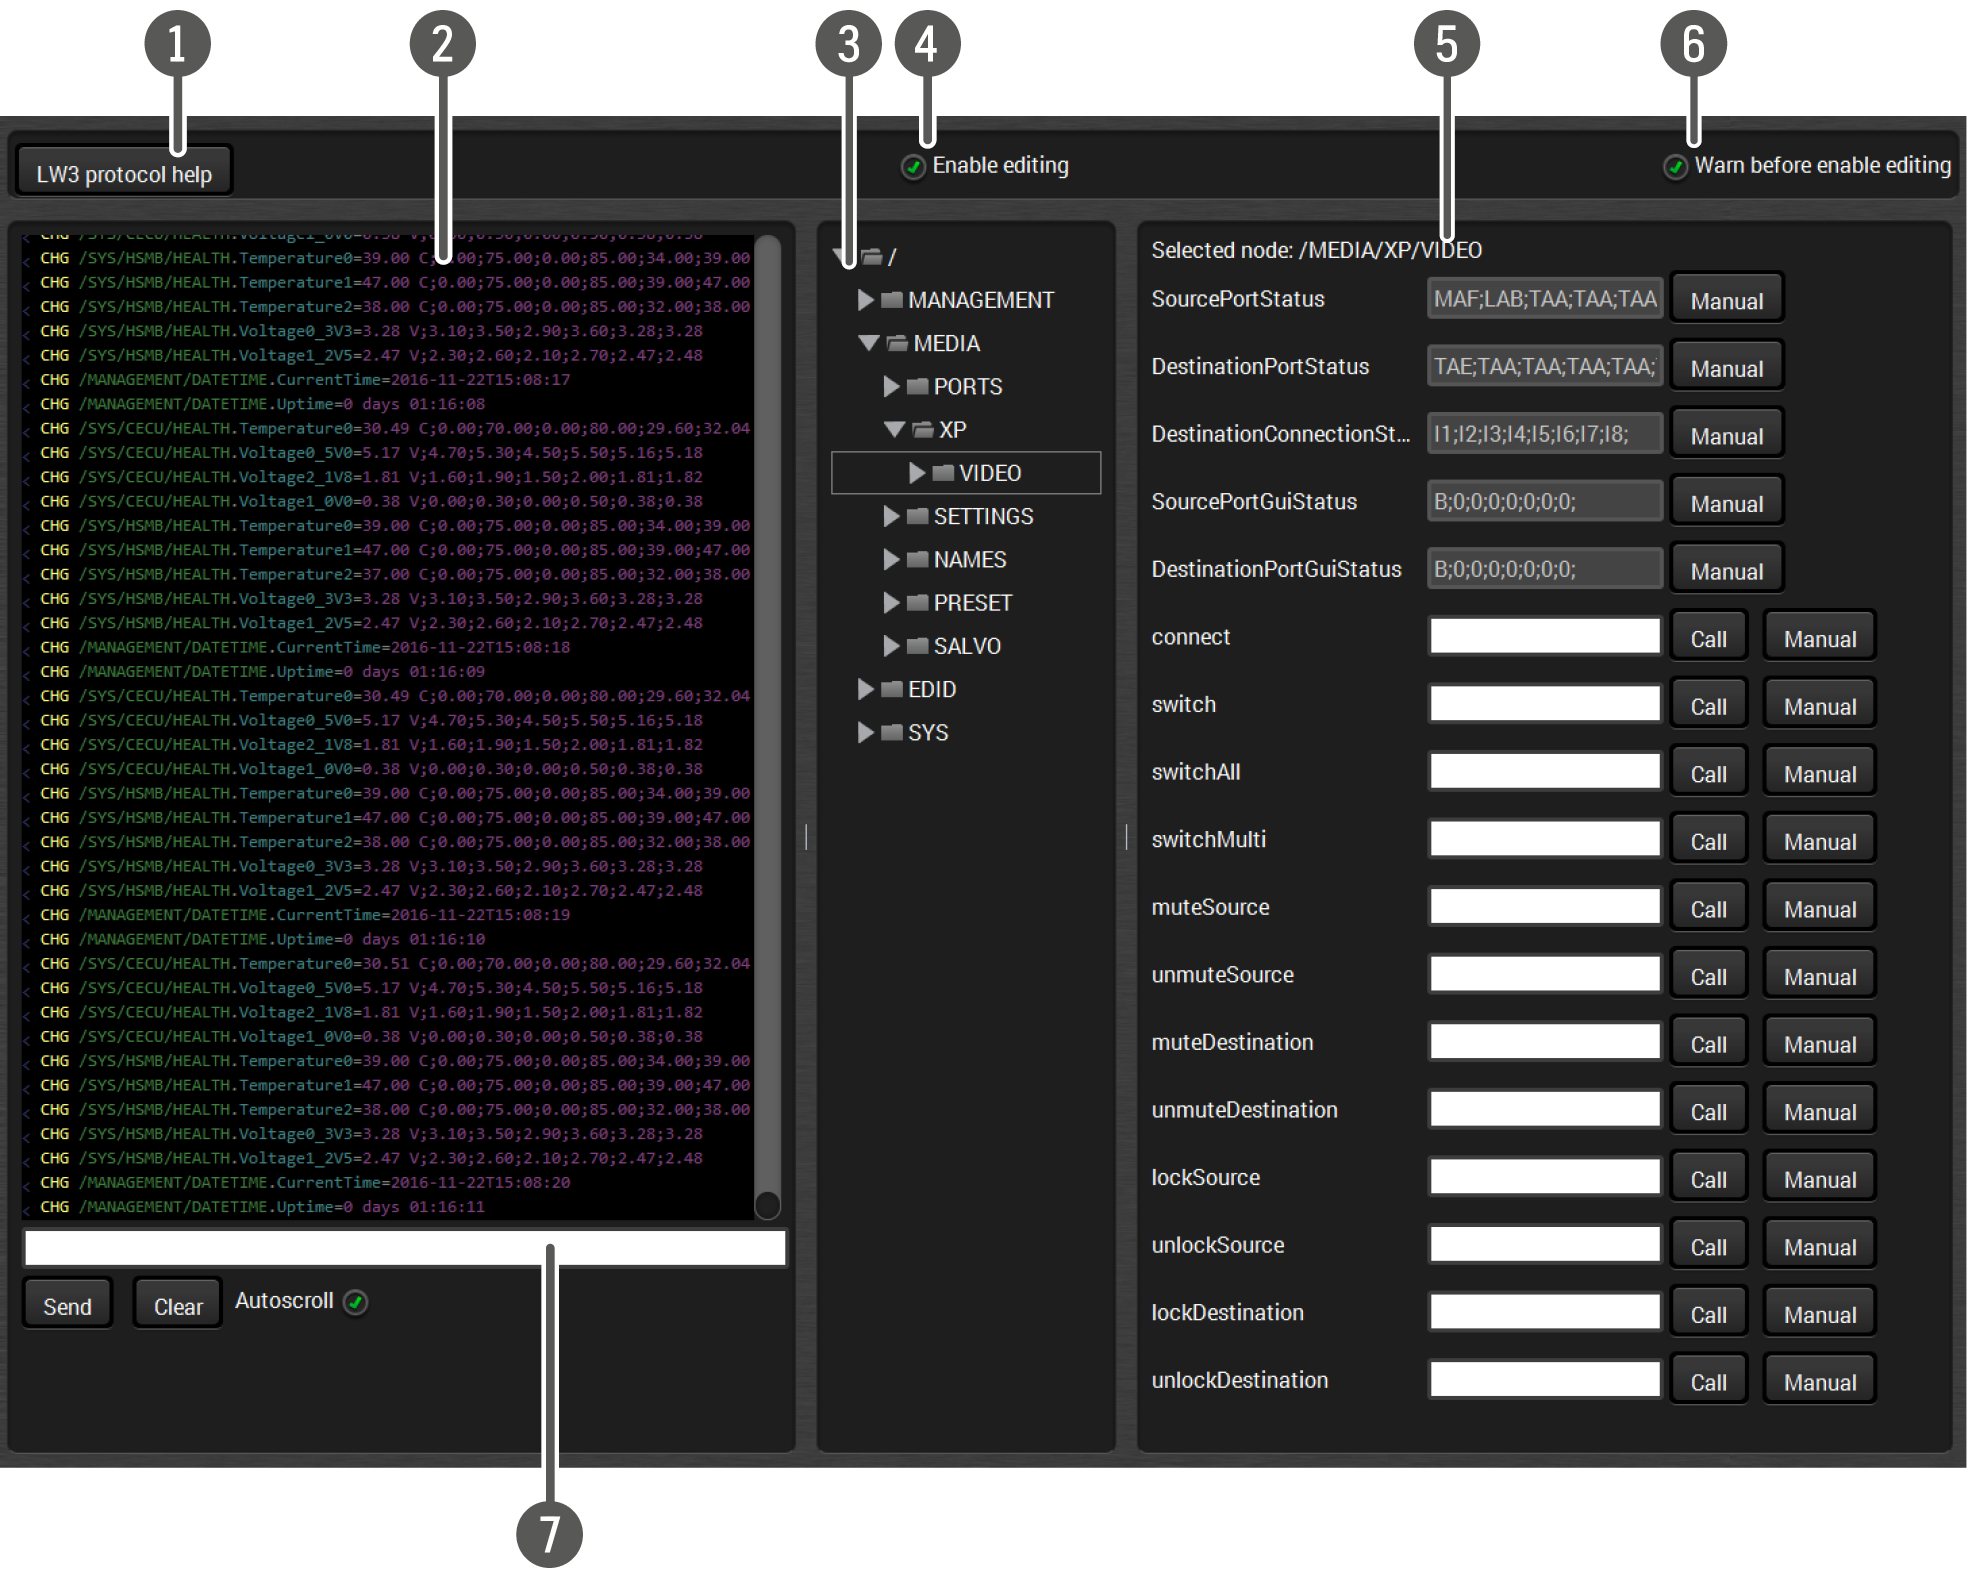This screenshot has width=1967, height=1572.
Task: Click the switchAll parameter field
Action: tap(1545, 771)
